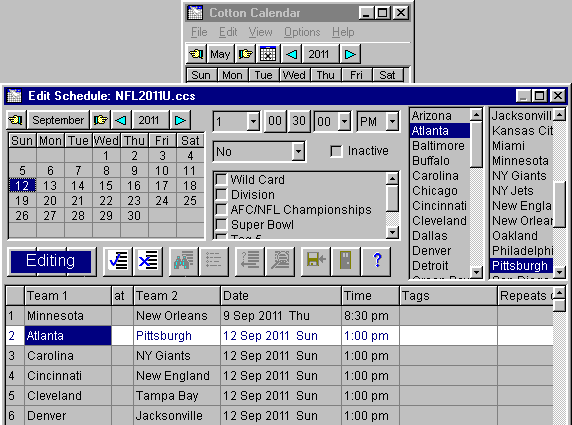The height and width of the screenshot is (425, 572).
Task: Click the door exit icon
Action: pos(345,261)
